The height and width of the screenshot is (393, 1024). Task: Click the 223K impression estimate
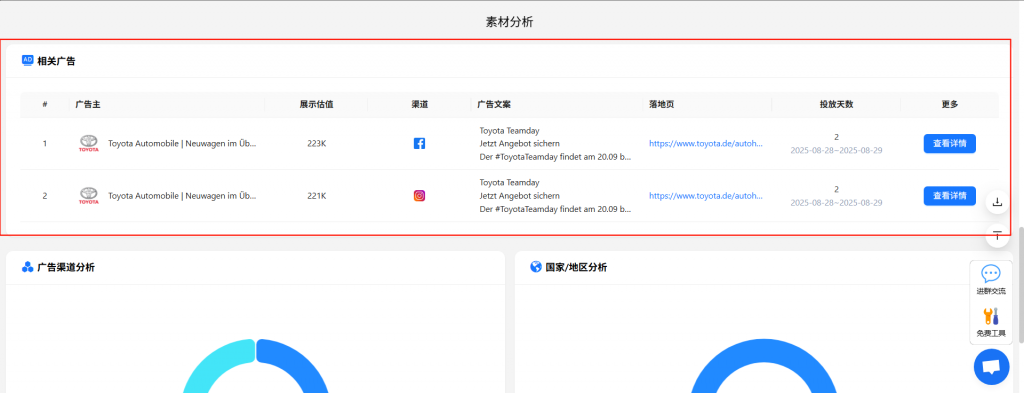click(x=316, y=144)
